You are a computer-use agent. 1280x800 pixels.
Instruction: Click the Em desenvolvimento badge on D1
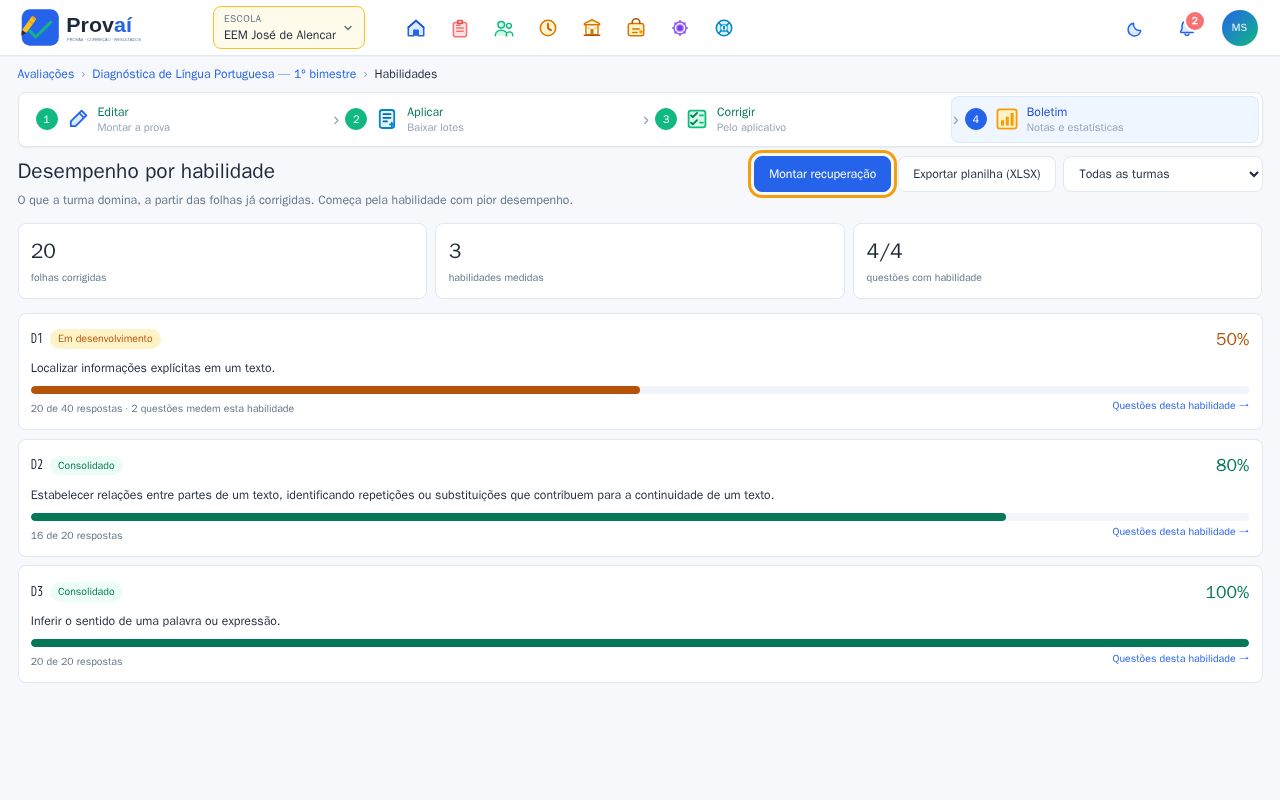105,339
